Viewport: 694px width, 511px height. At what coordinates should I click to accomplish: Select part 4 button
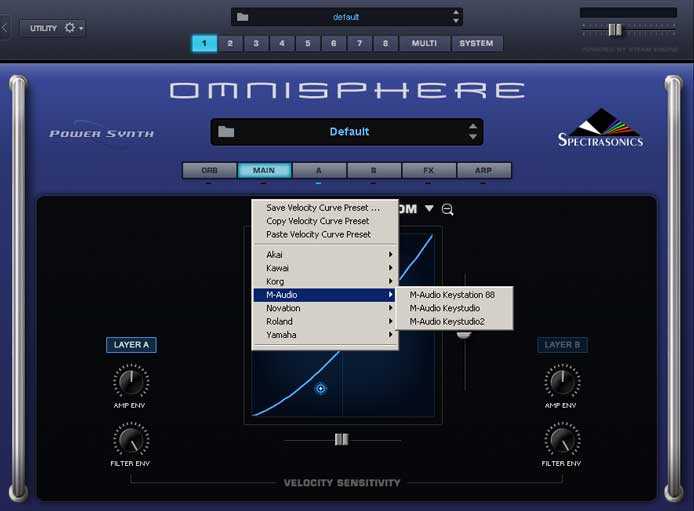tap(282, 43)
